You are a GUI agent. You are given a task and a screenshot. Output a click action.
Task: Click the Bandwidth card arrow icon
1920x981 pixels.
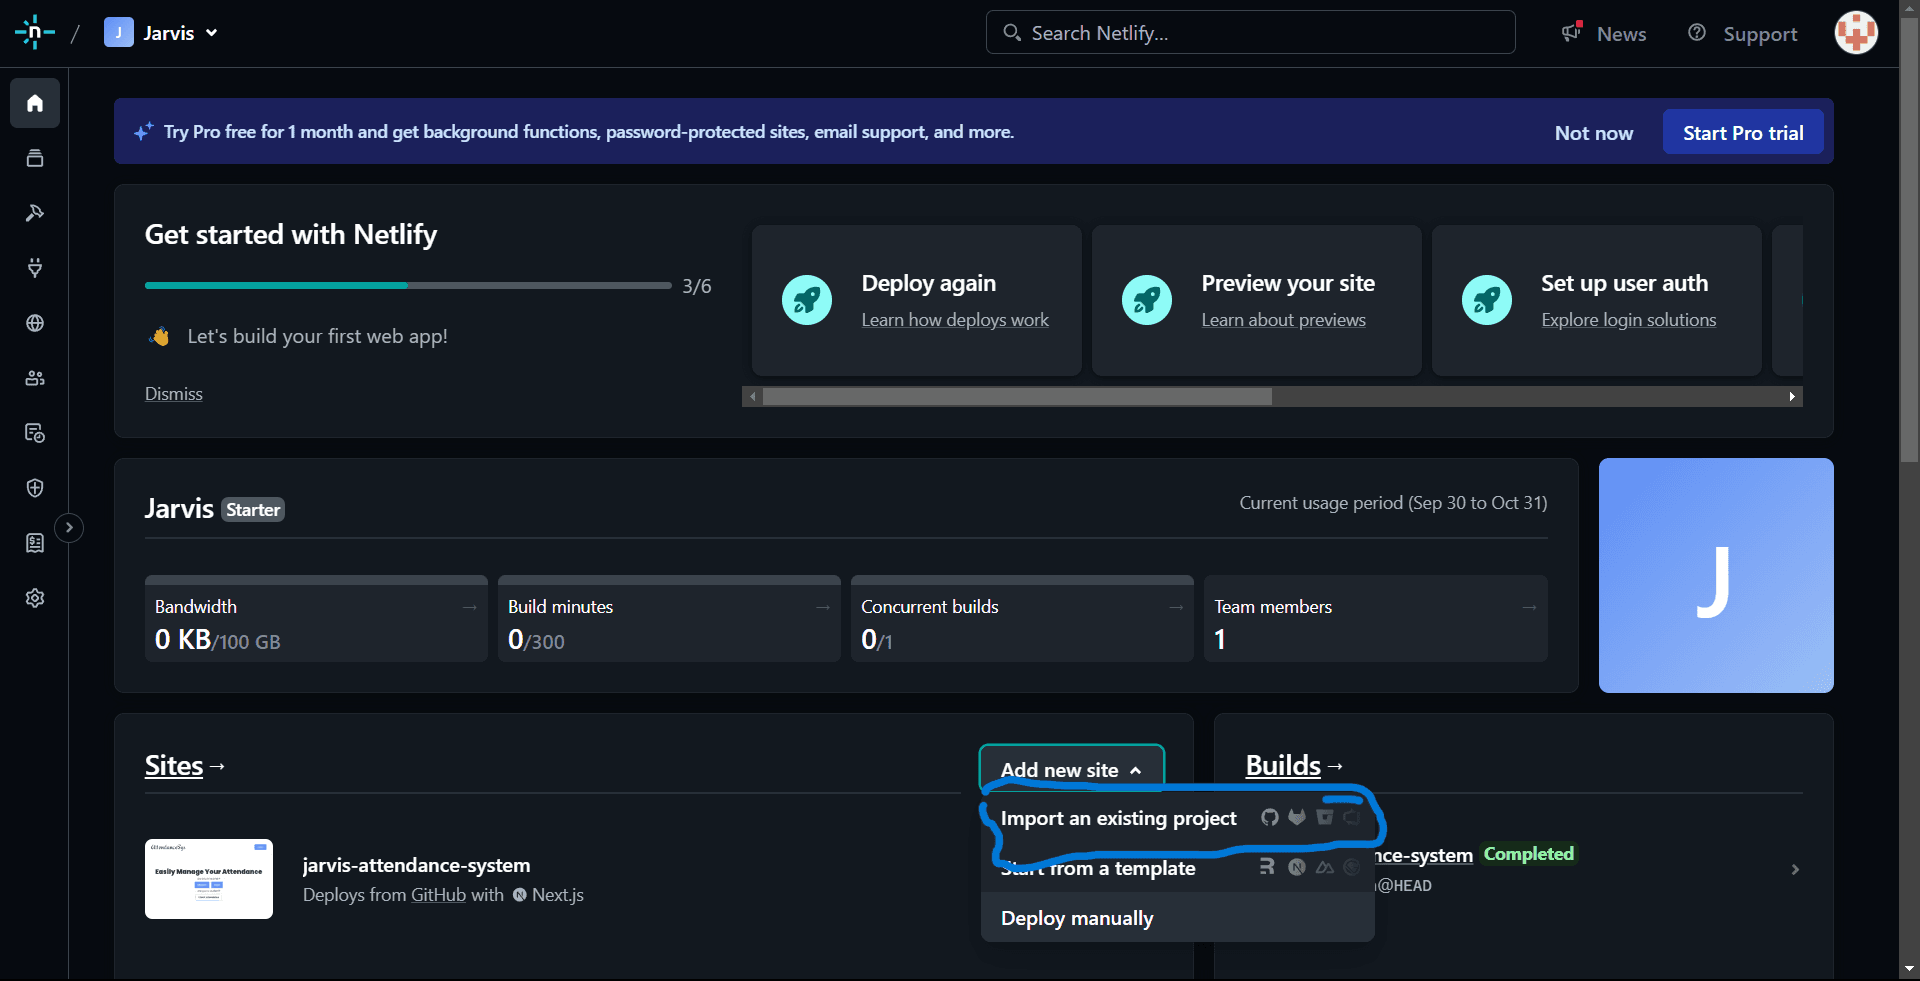pos(470,607)
